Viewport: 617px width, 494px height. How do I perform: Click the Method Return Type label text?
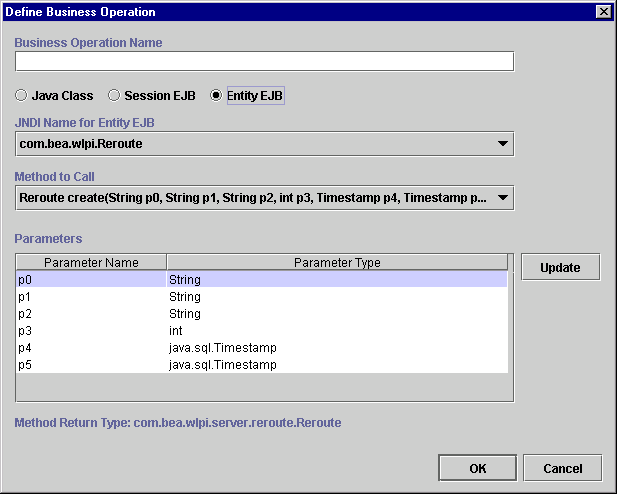click(x=178, y=422)
